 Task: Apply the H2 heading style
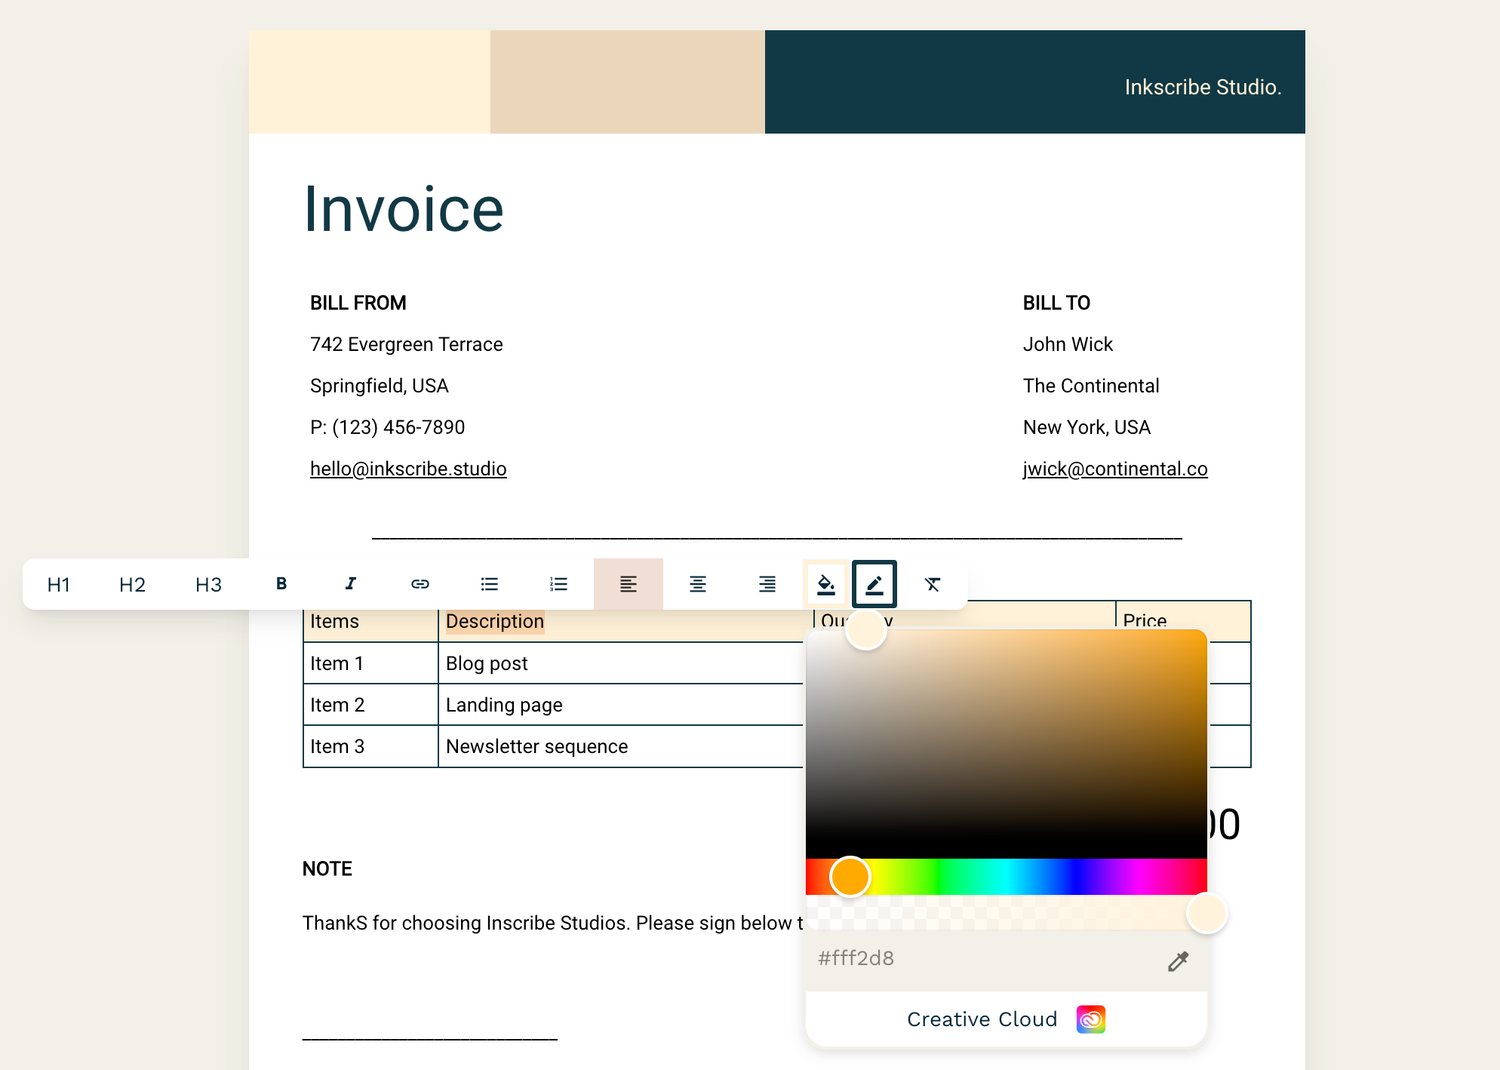pyautogui.click(x=132, y=584)
